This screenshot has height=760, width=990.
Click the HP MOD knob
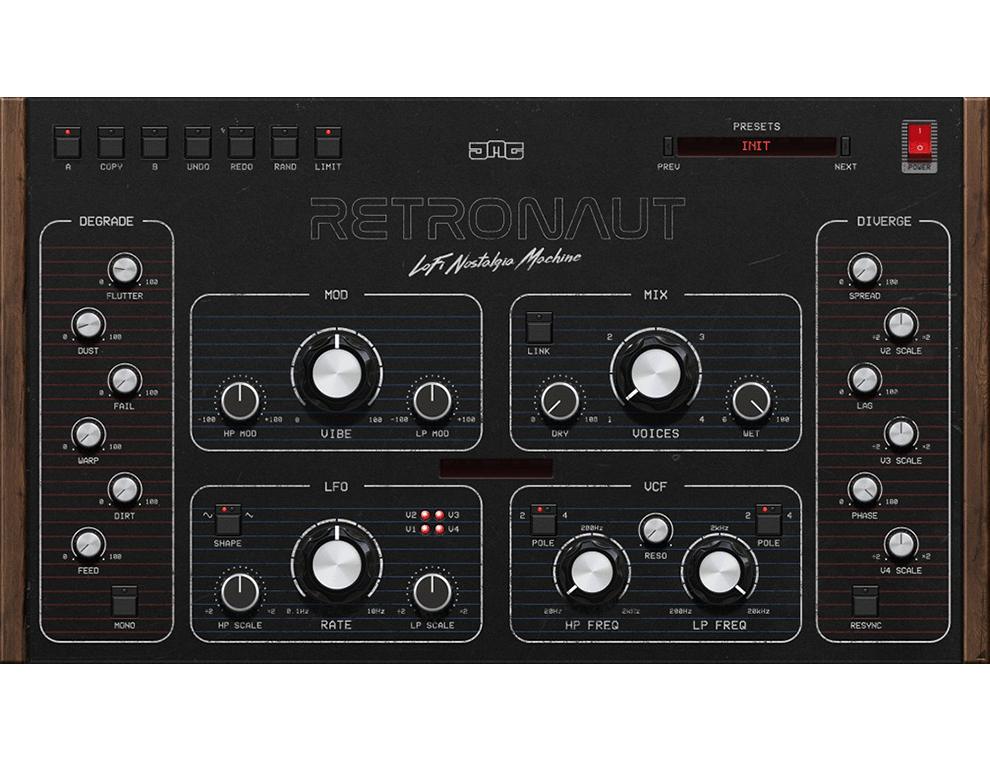(240, 401)
